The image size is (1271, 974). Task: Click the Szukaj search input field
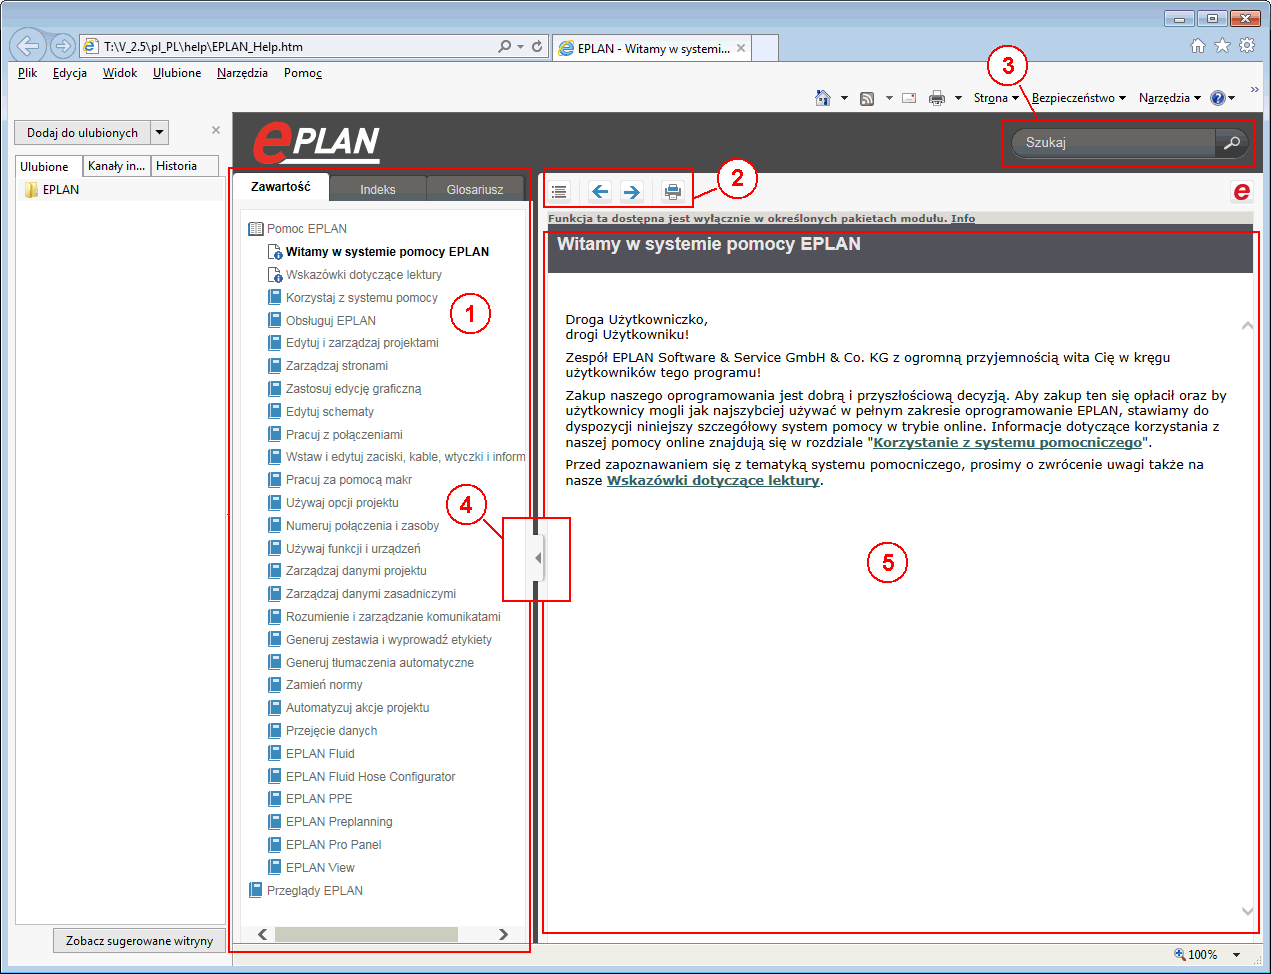[1112, 143]
